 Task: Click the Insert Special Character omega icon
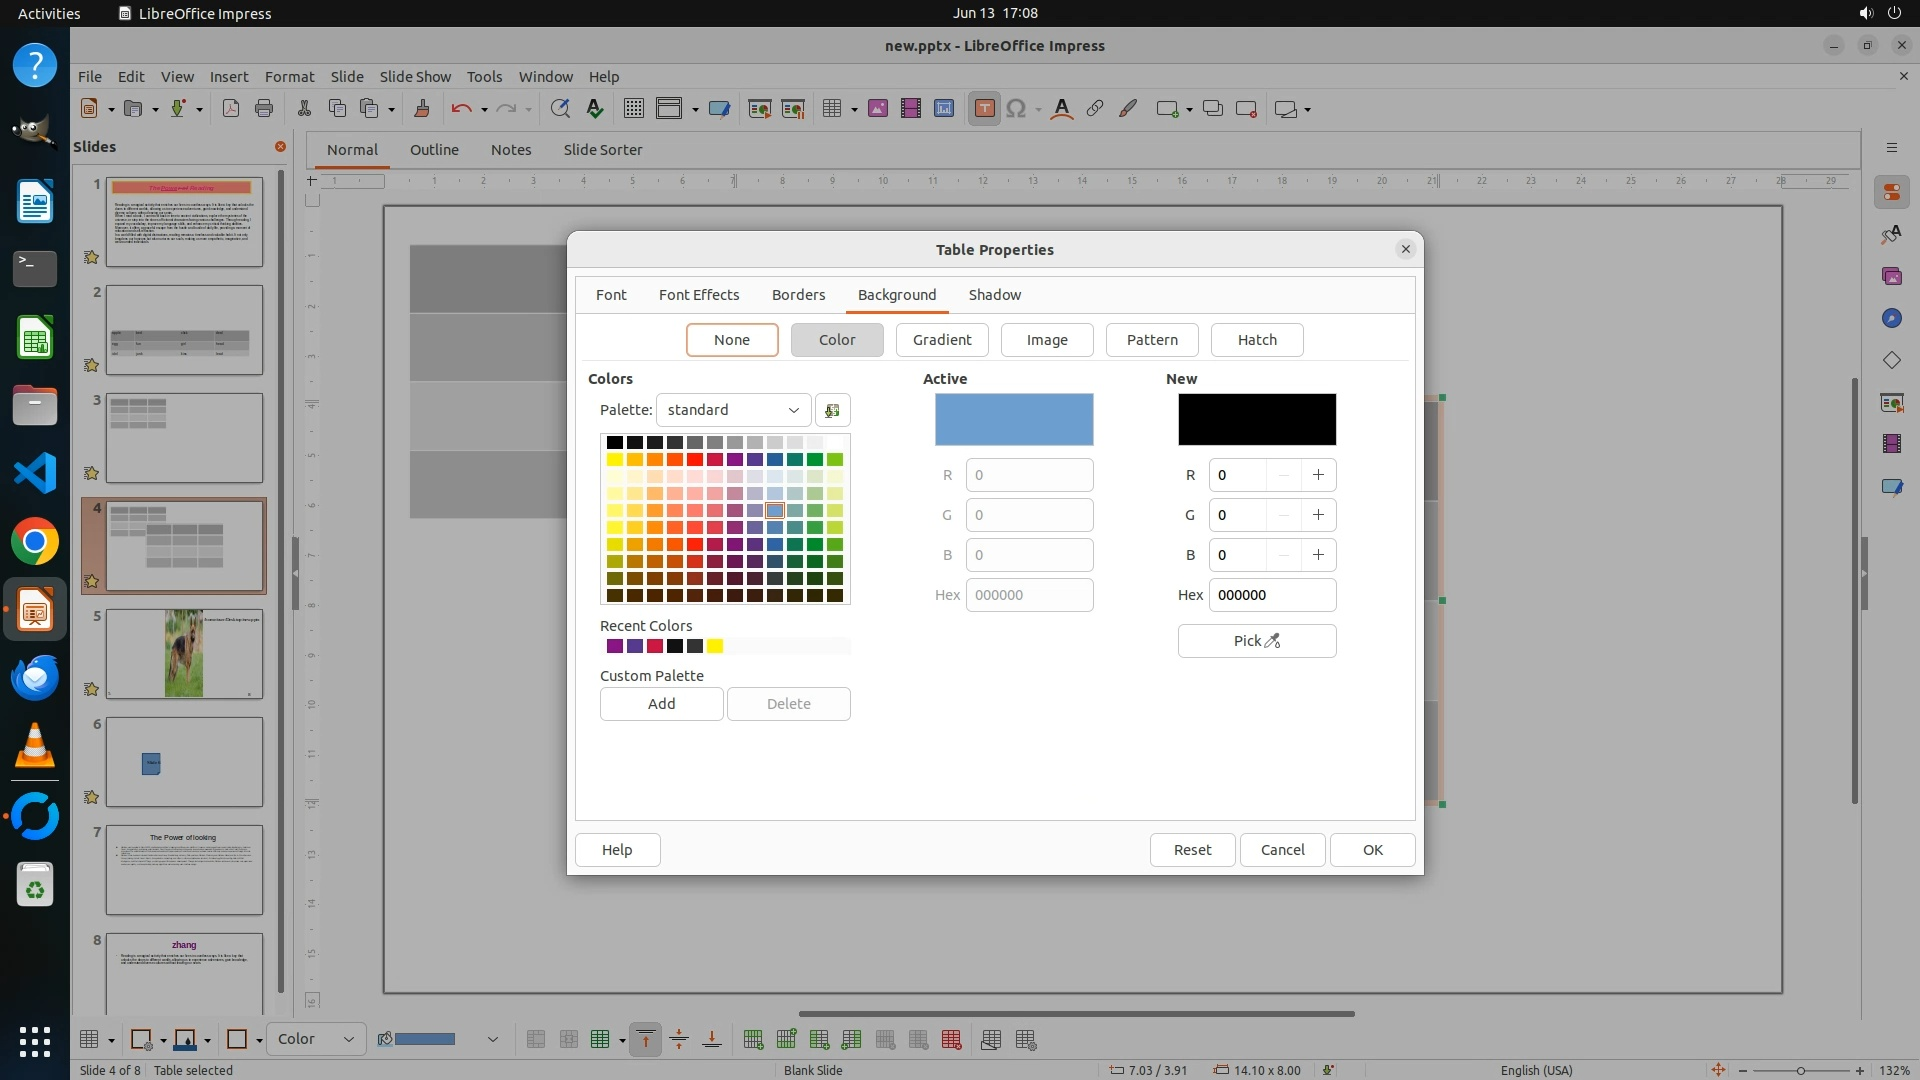(x=1016, y=109)
